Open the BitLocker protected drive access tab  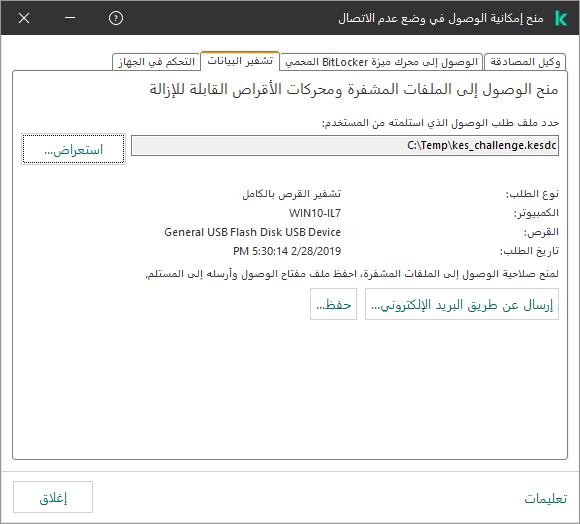coord(381,62)
